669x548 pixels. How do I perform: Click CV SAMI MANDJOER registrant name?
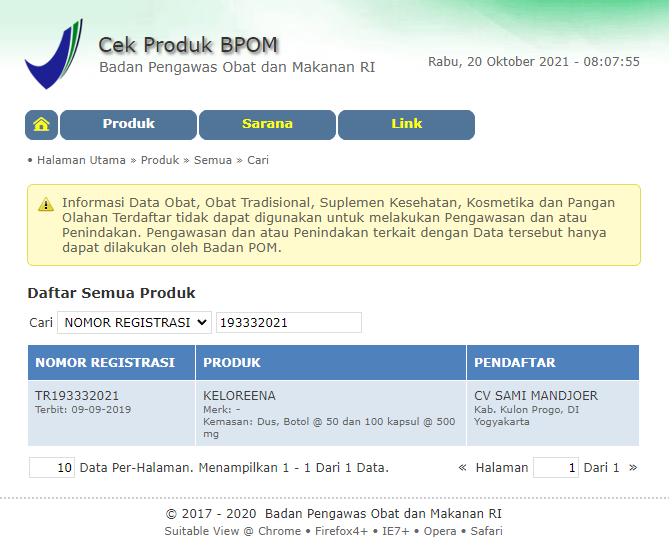click(536, 396)
